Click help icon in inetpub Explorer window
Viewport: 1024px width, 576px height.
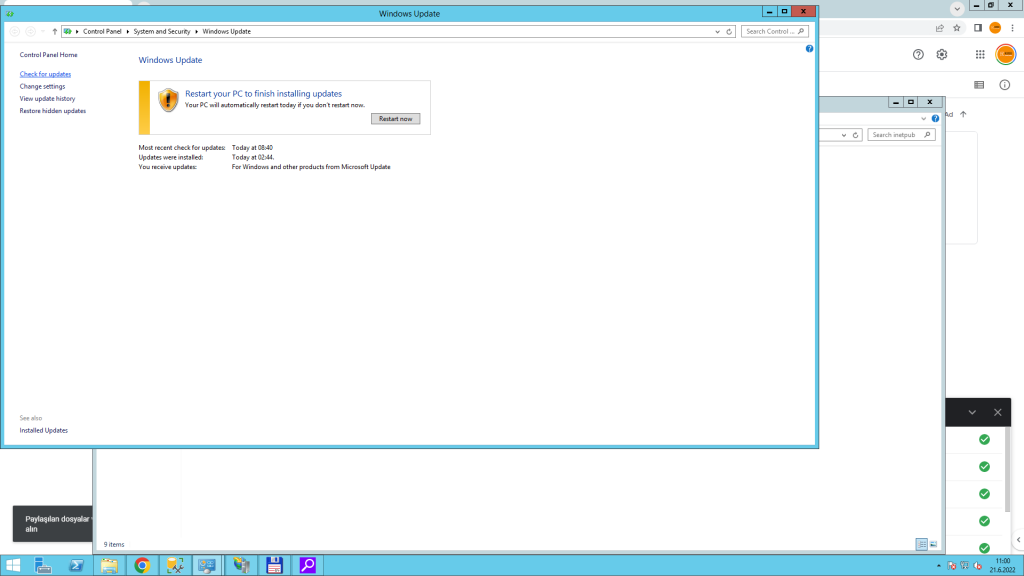click(935, 118)
